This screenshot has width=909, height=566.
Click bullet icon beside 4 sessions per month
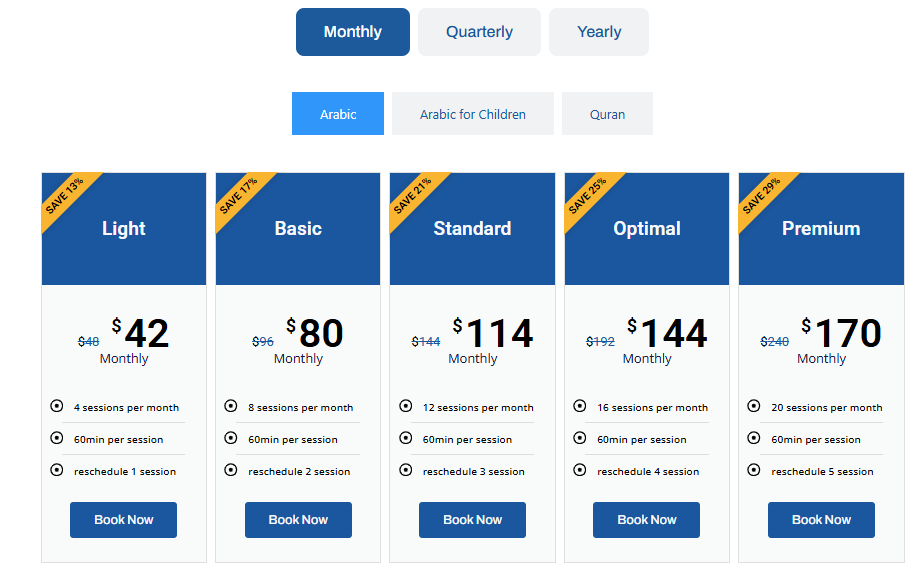[56, 406]
